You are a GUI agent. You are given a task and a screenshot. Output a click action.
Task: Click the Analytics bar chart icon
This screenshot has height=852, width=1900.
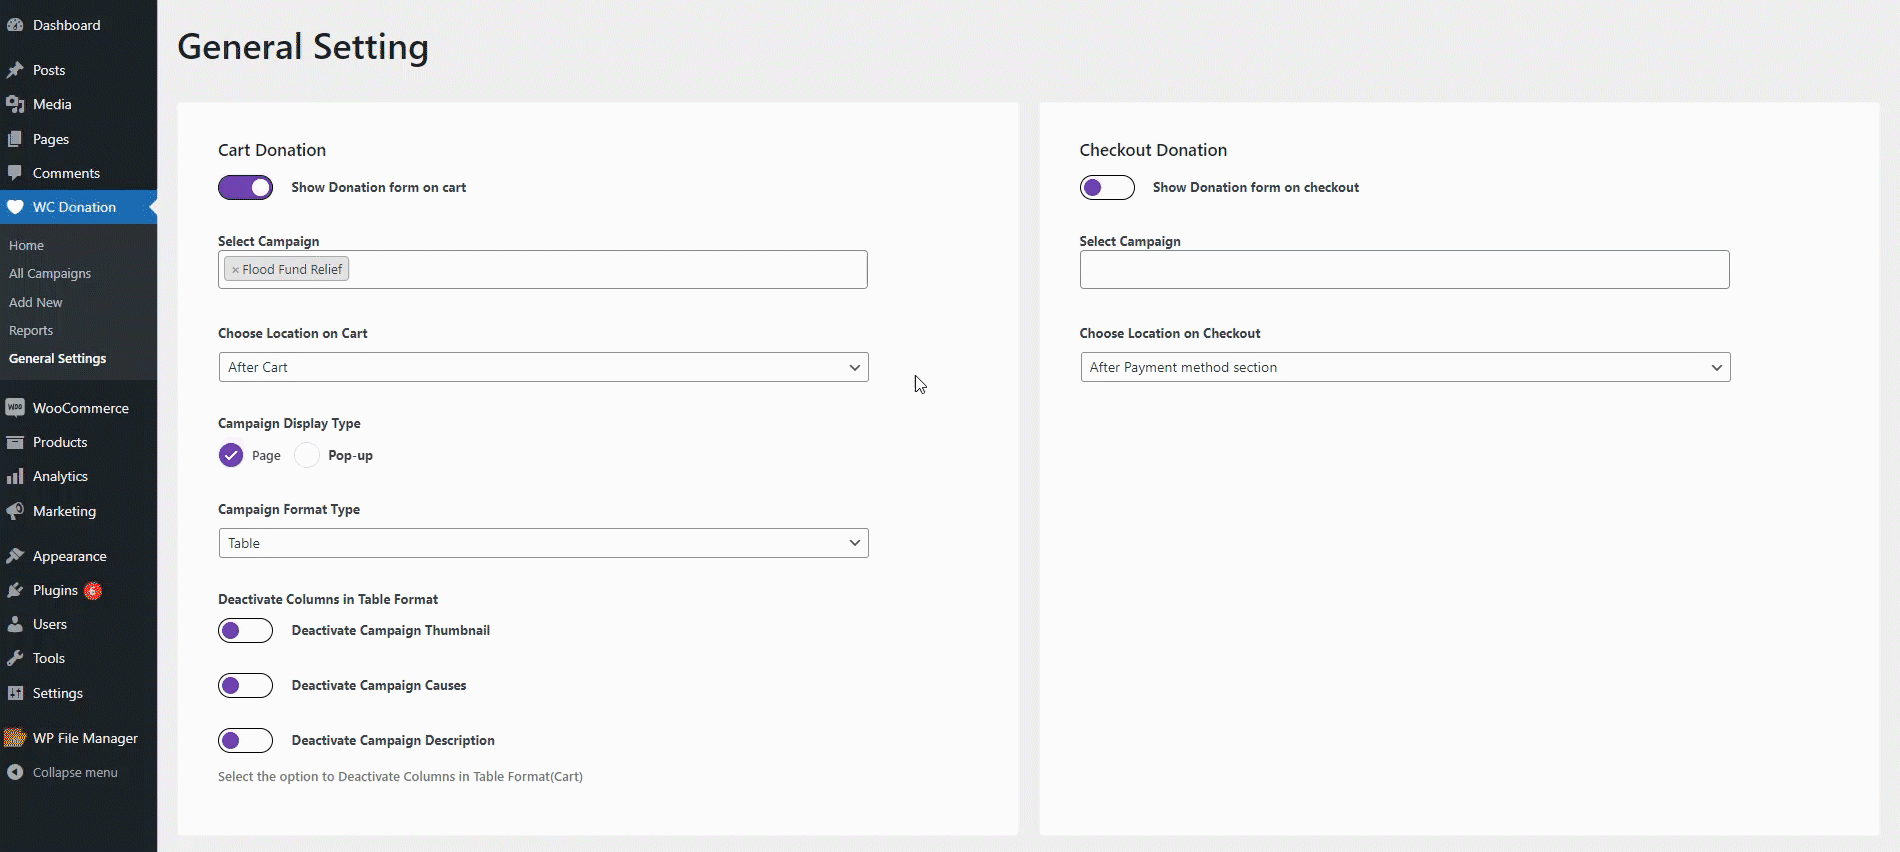[x=15, y=476]
